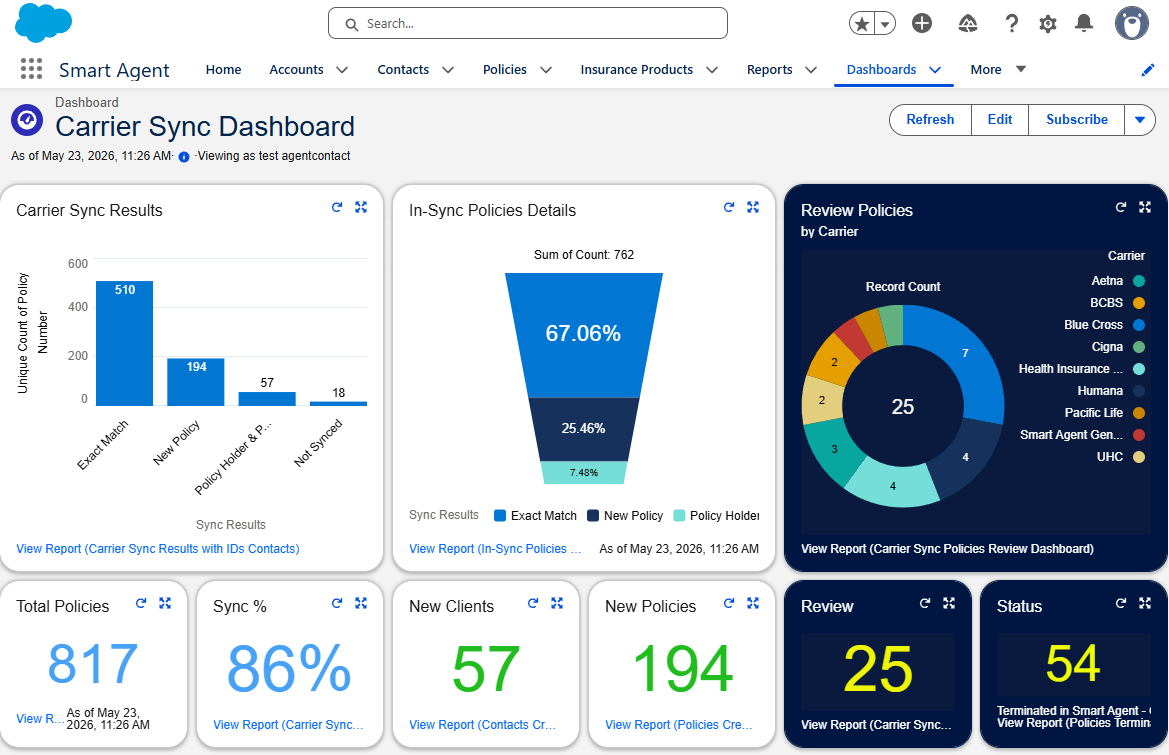Expand the Reports tab chevron
1169x755 pixels.
click(x=811, y=70)
